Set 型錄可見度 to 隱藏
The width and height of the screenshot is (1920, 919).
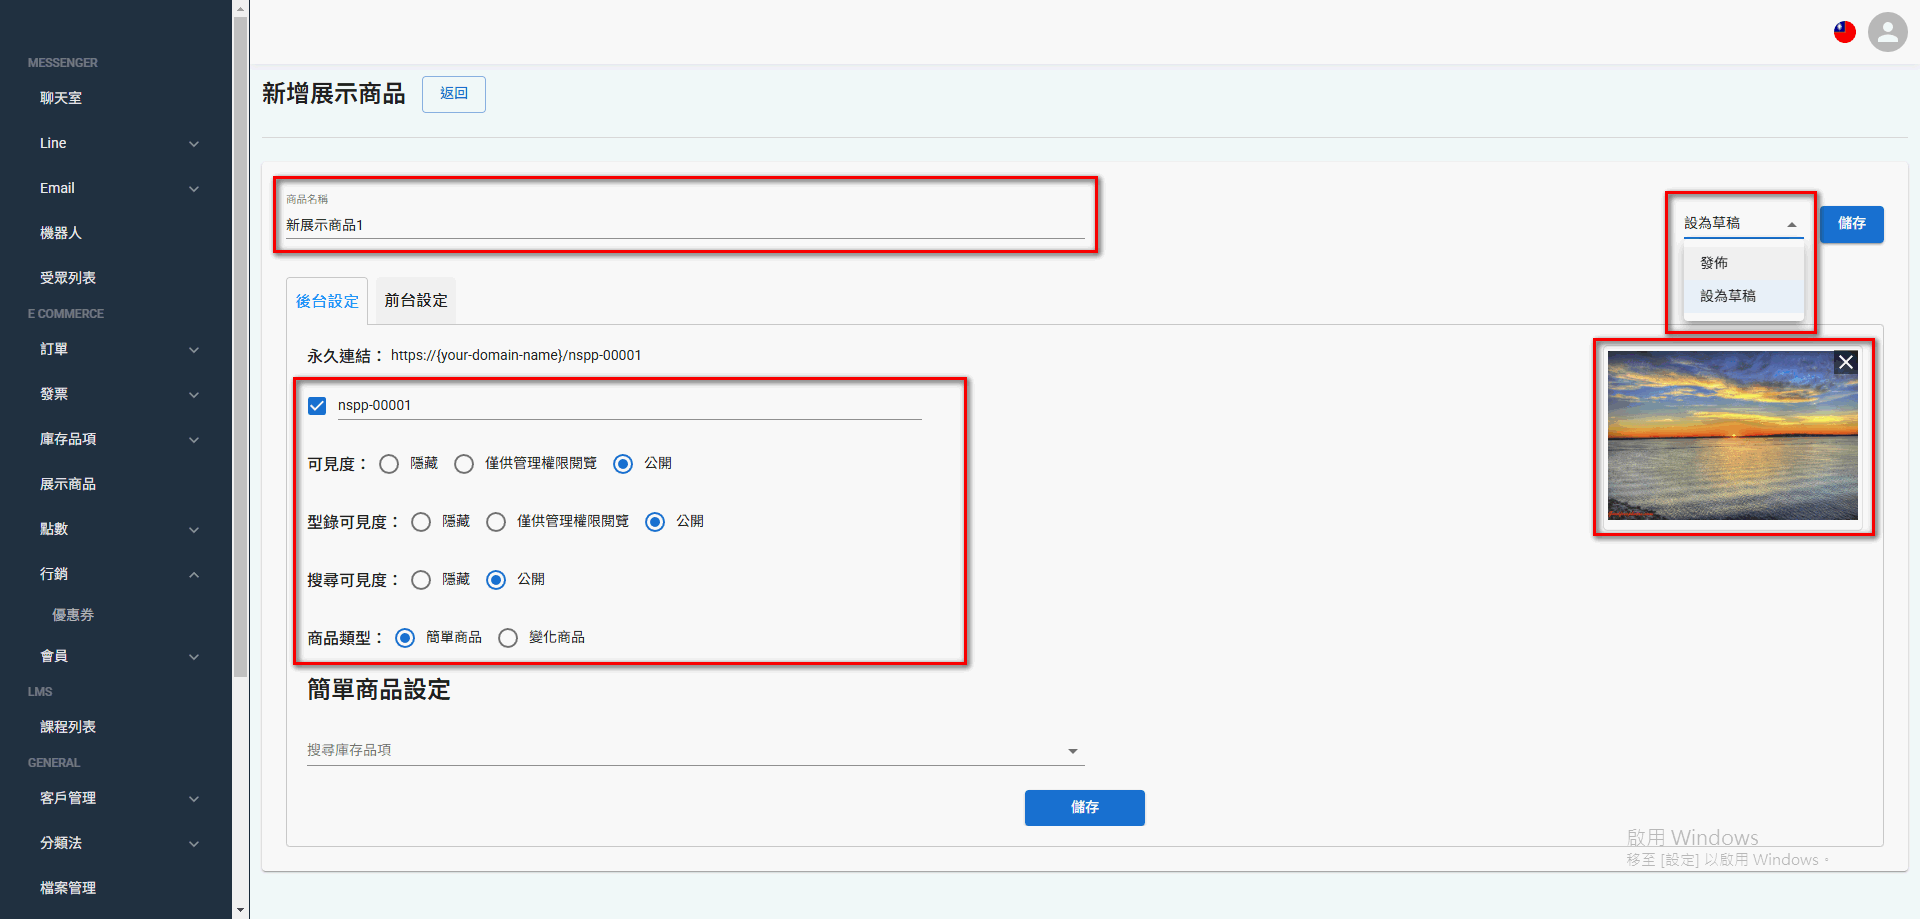click(x=421, y=522)
